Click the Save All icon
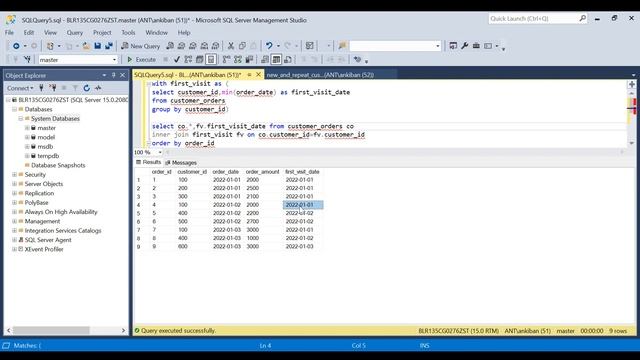The width and height of the screenshot is (640, 360). [x=109, y=46]
